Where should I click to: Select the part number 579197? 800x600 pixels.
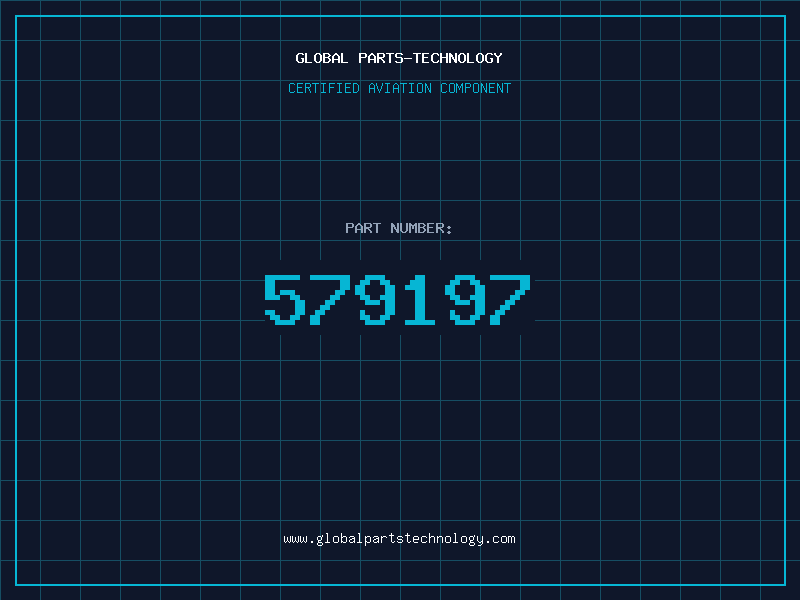pos(397,299)
